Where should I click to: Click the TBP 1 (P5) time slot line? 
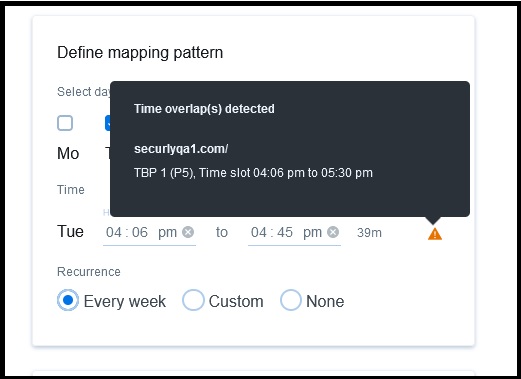click(253, 173)
